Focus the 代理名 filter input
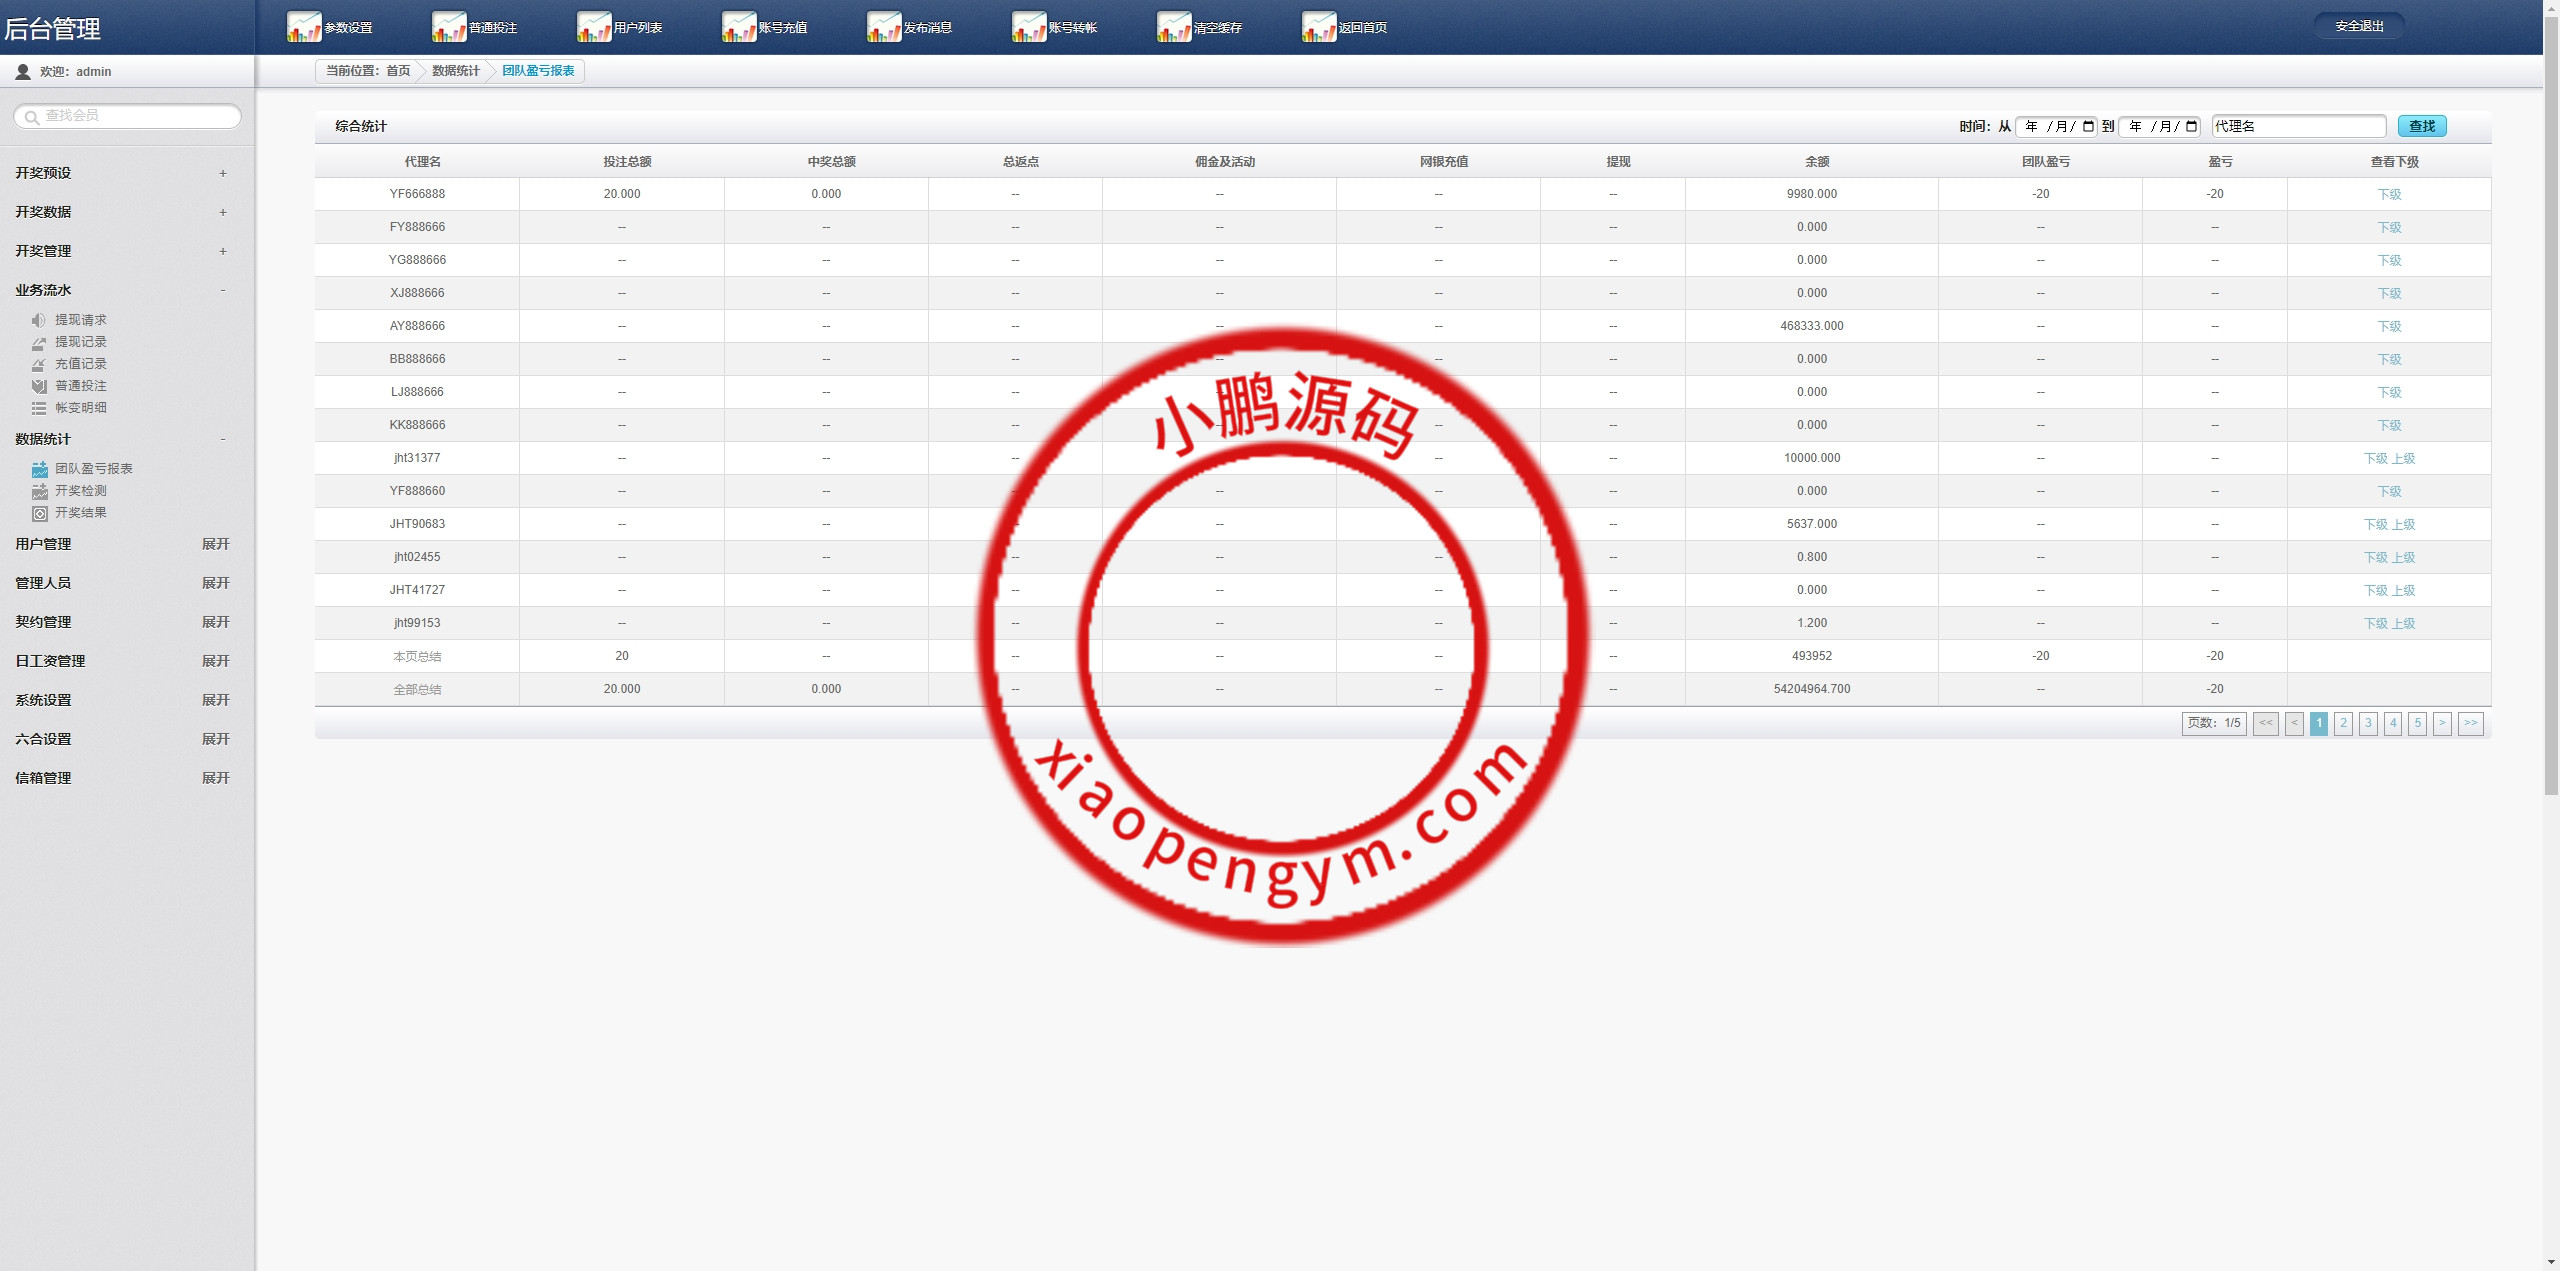The height and width of the screenshot is (1271, 2560). 2298,126
